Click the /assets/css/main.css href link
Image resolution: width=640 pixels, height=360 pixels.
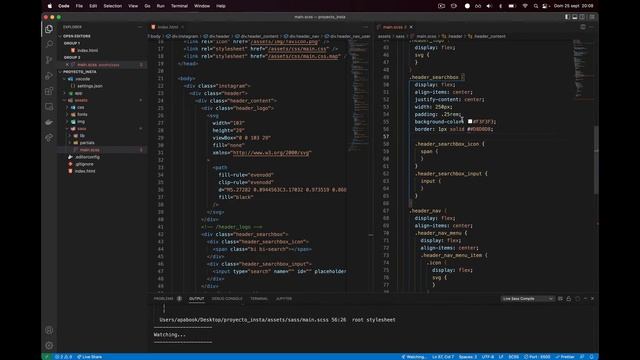pyautogui.click(x=298, y=49)
